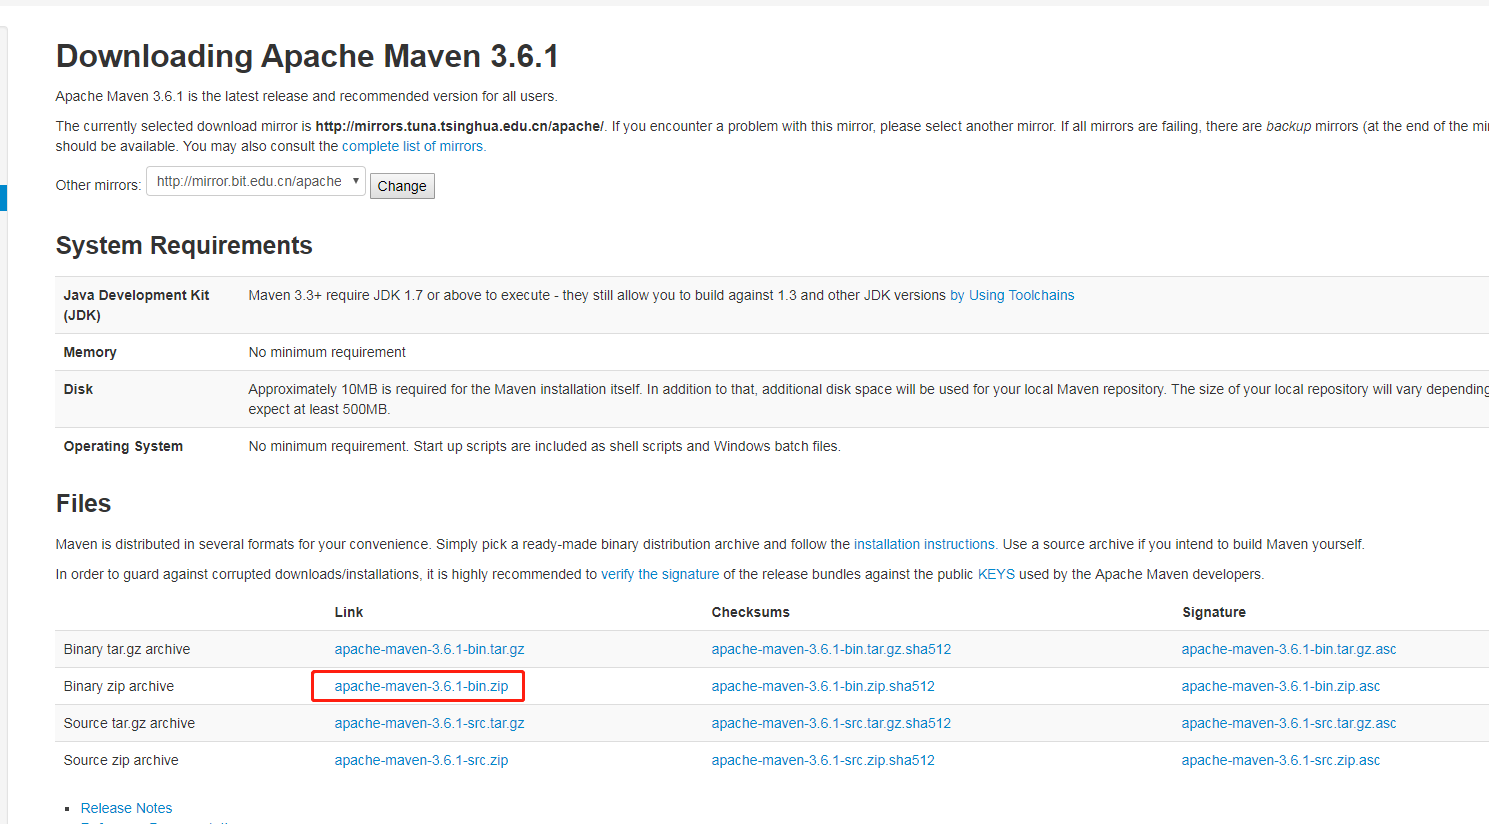Click the 'Signature' column header

[1214, 612]
